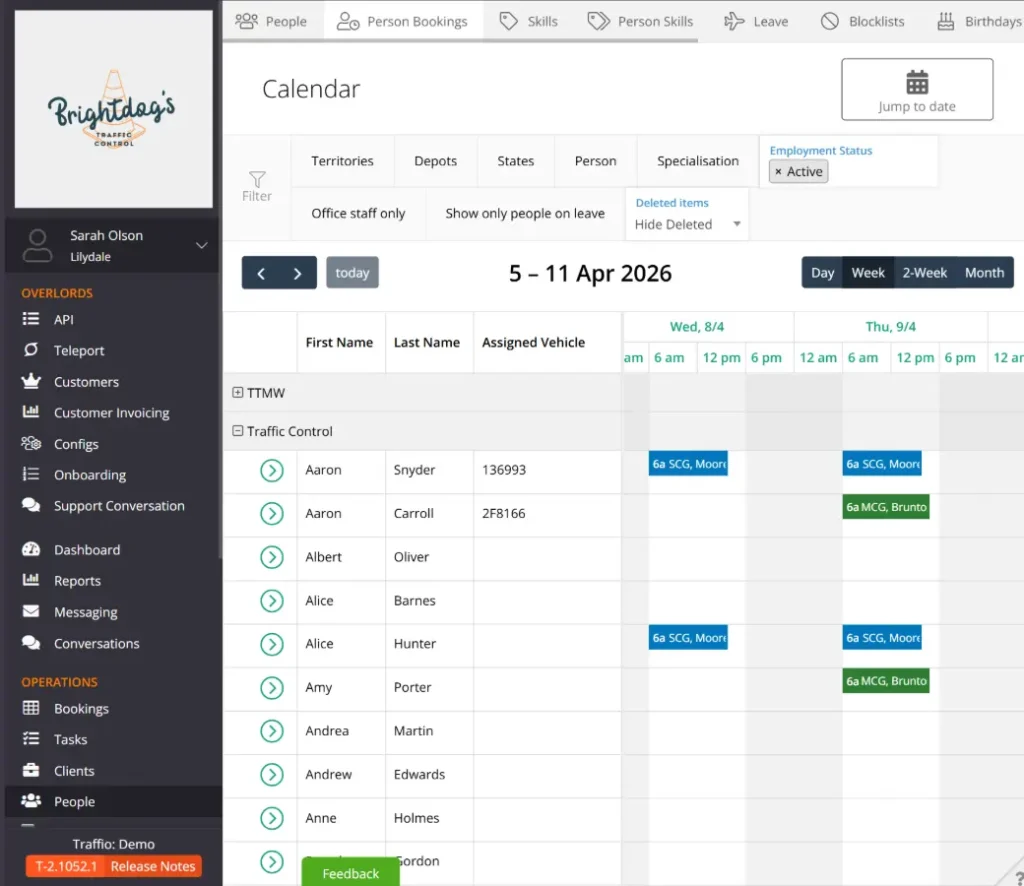Viewport: 1024px width, 886px height.
Task: Open the Hide Deleted dropdown
Action: [x=687, y=222]
